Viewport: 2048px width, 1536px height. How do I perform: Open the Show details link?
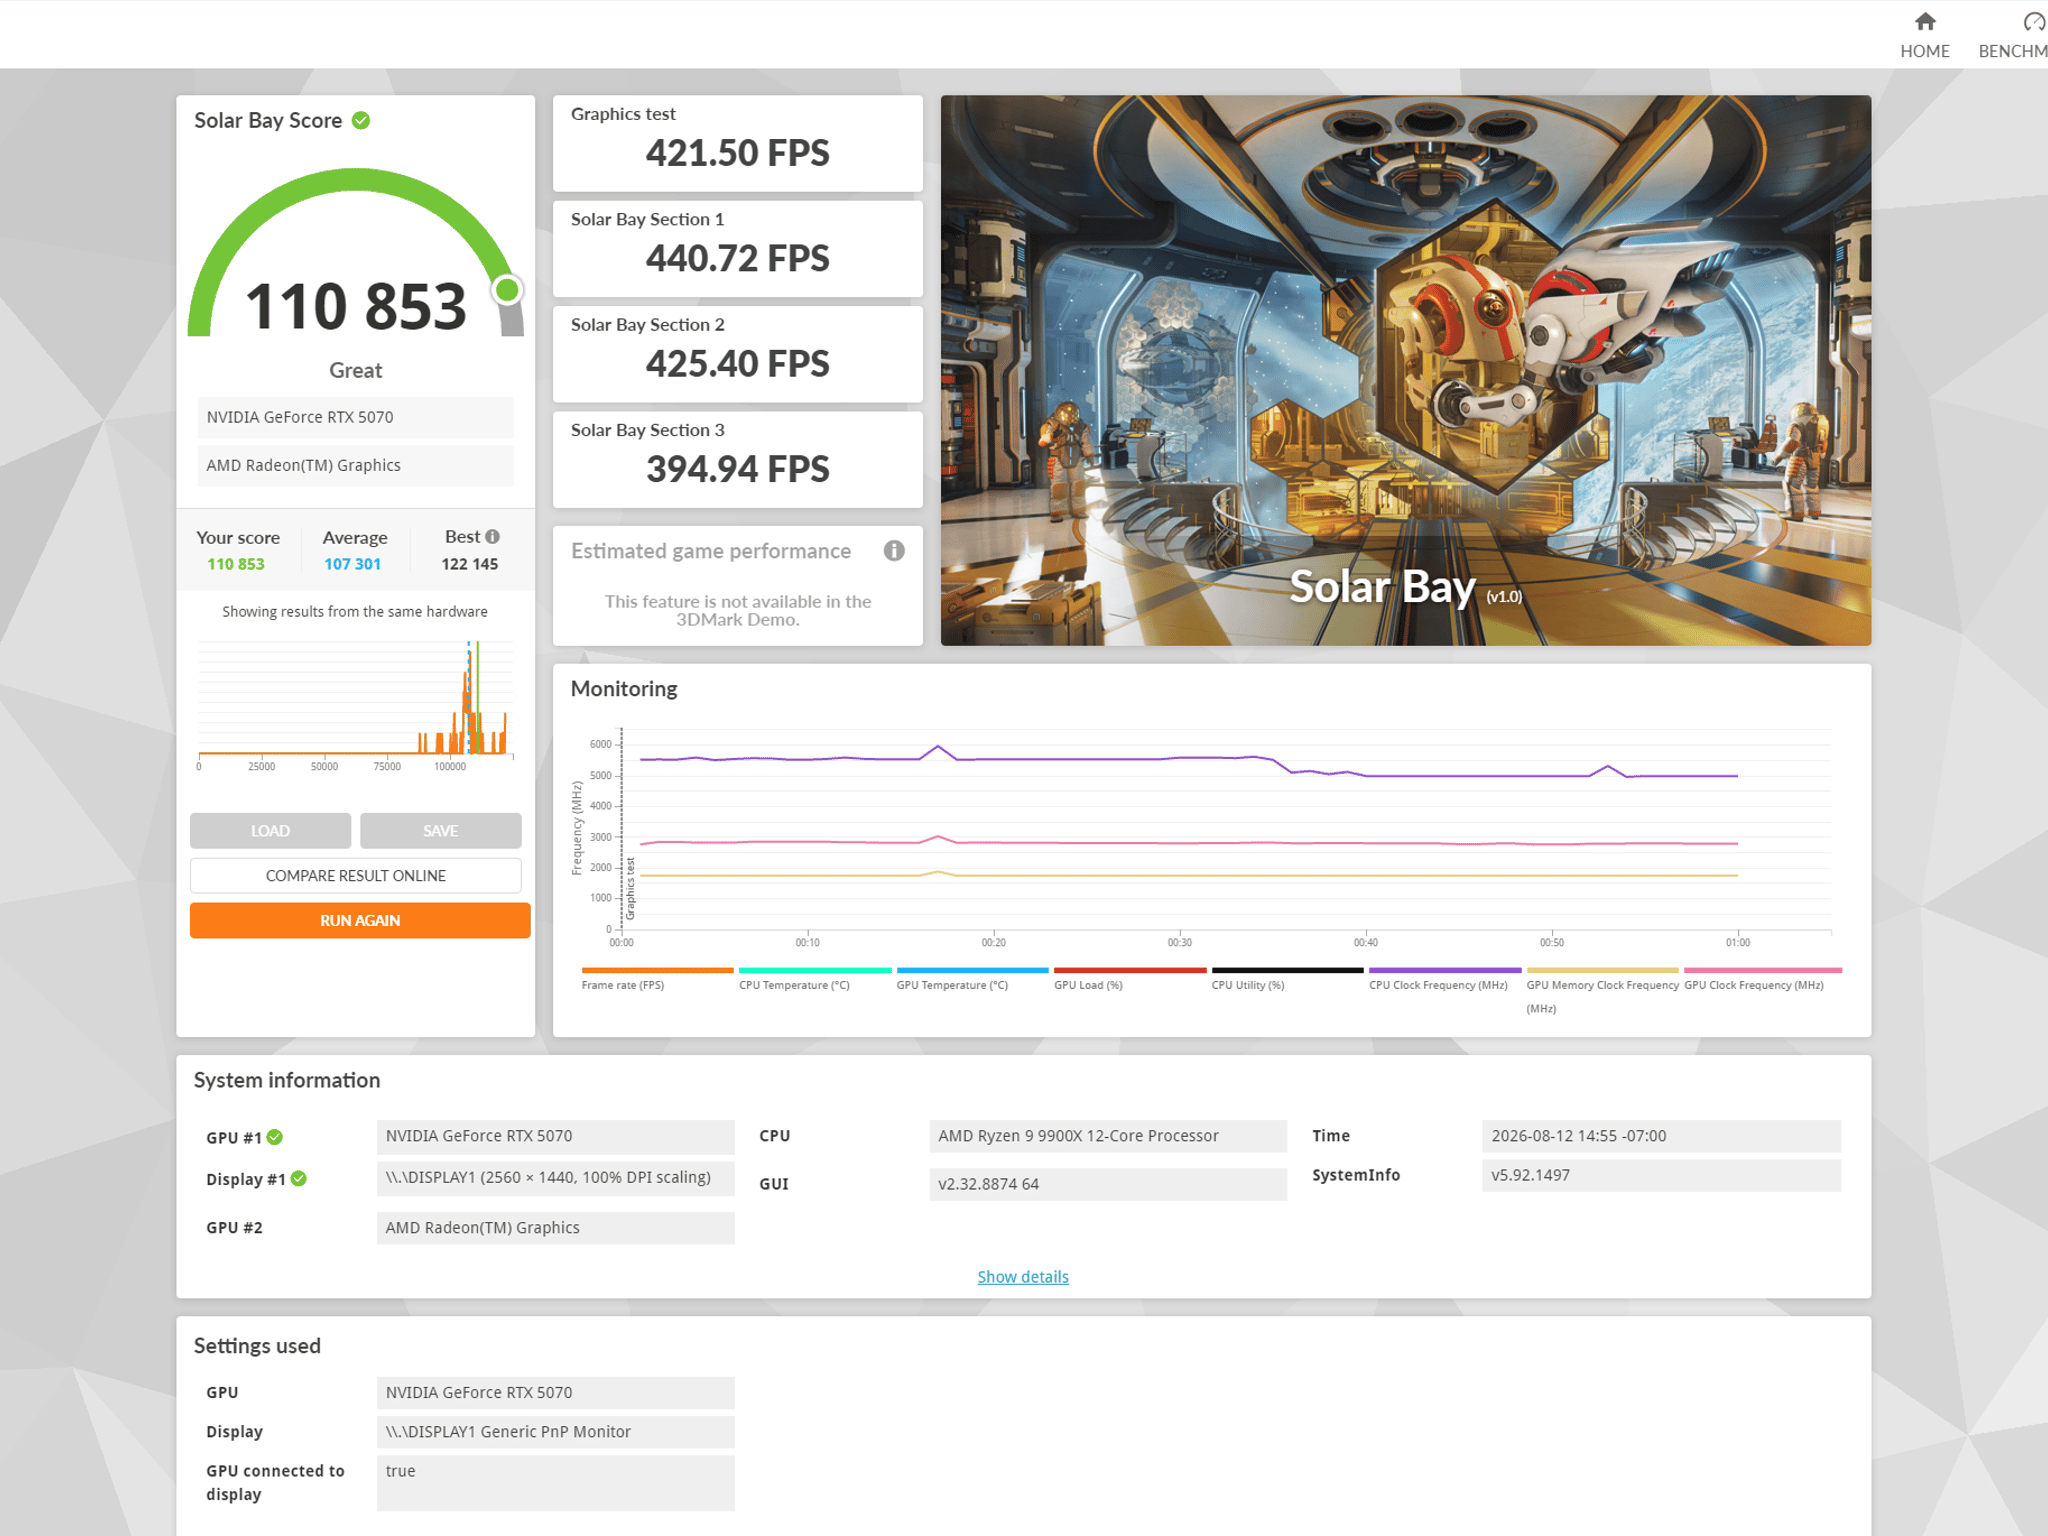click(x=1023, y=1277)
